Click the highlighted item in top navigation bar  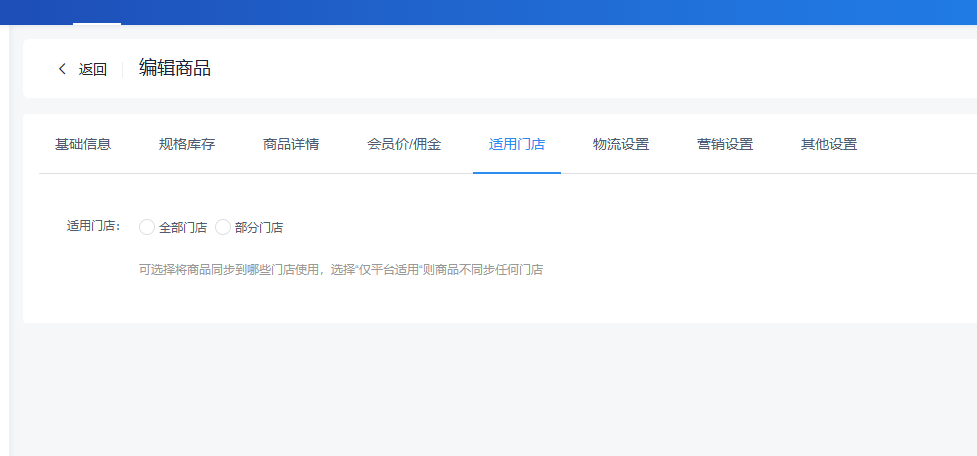97,12
